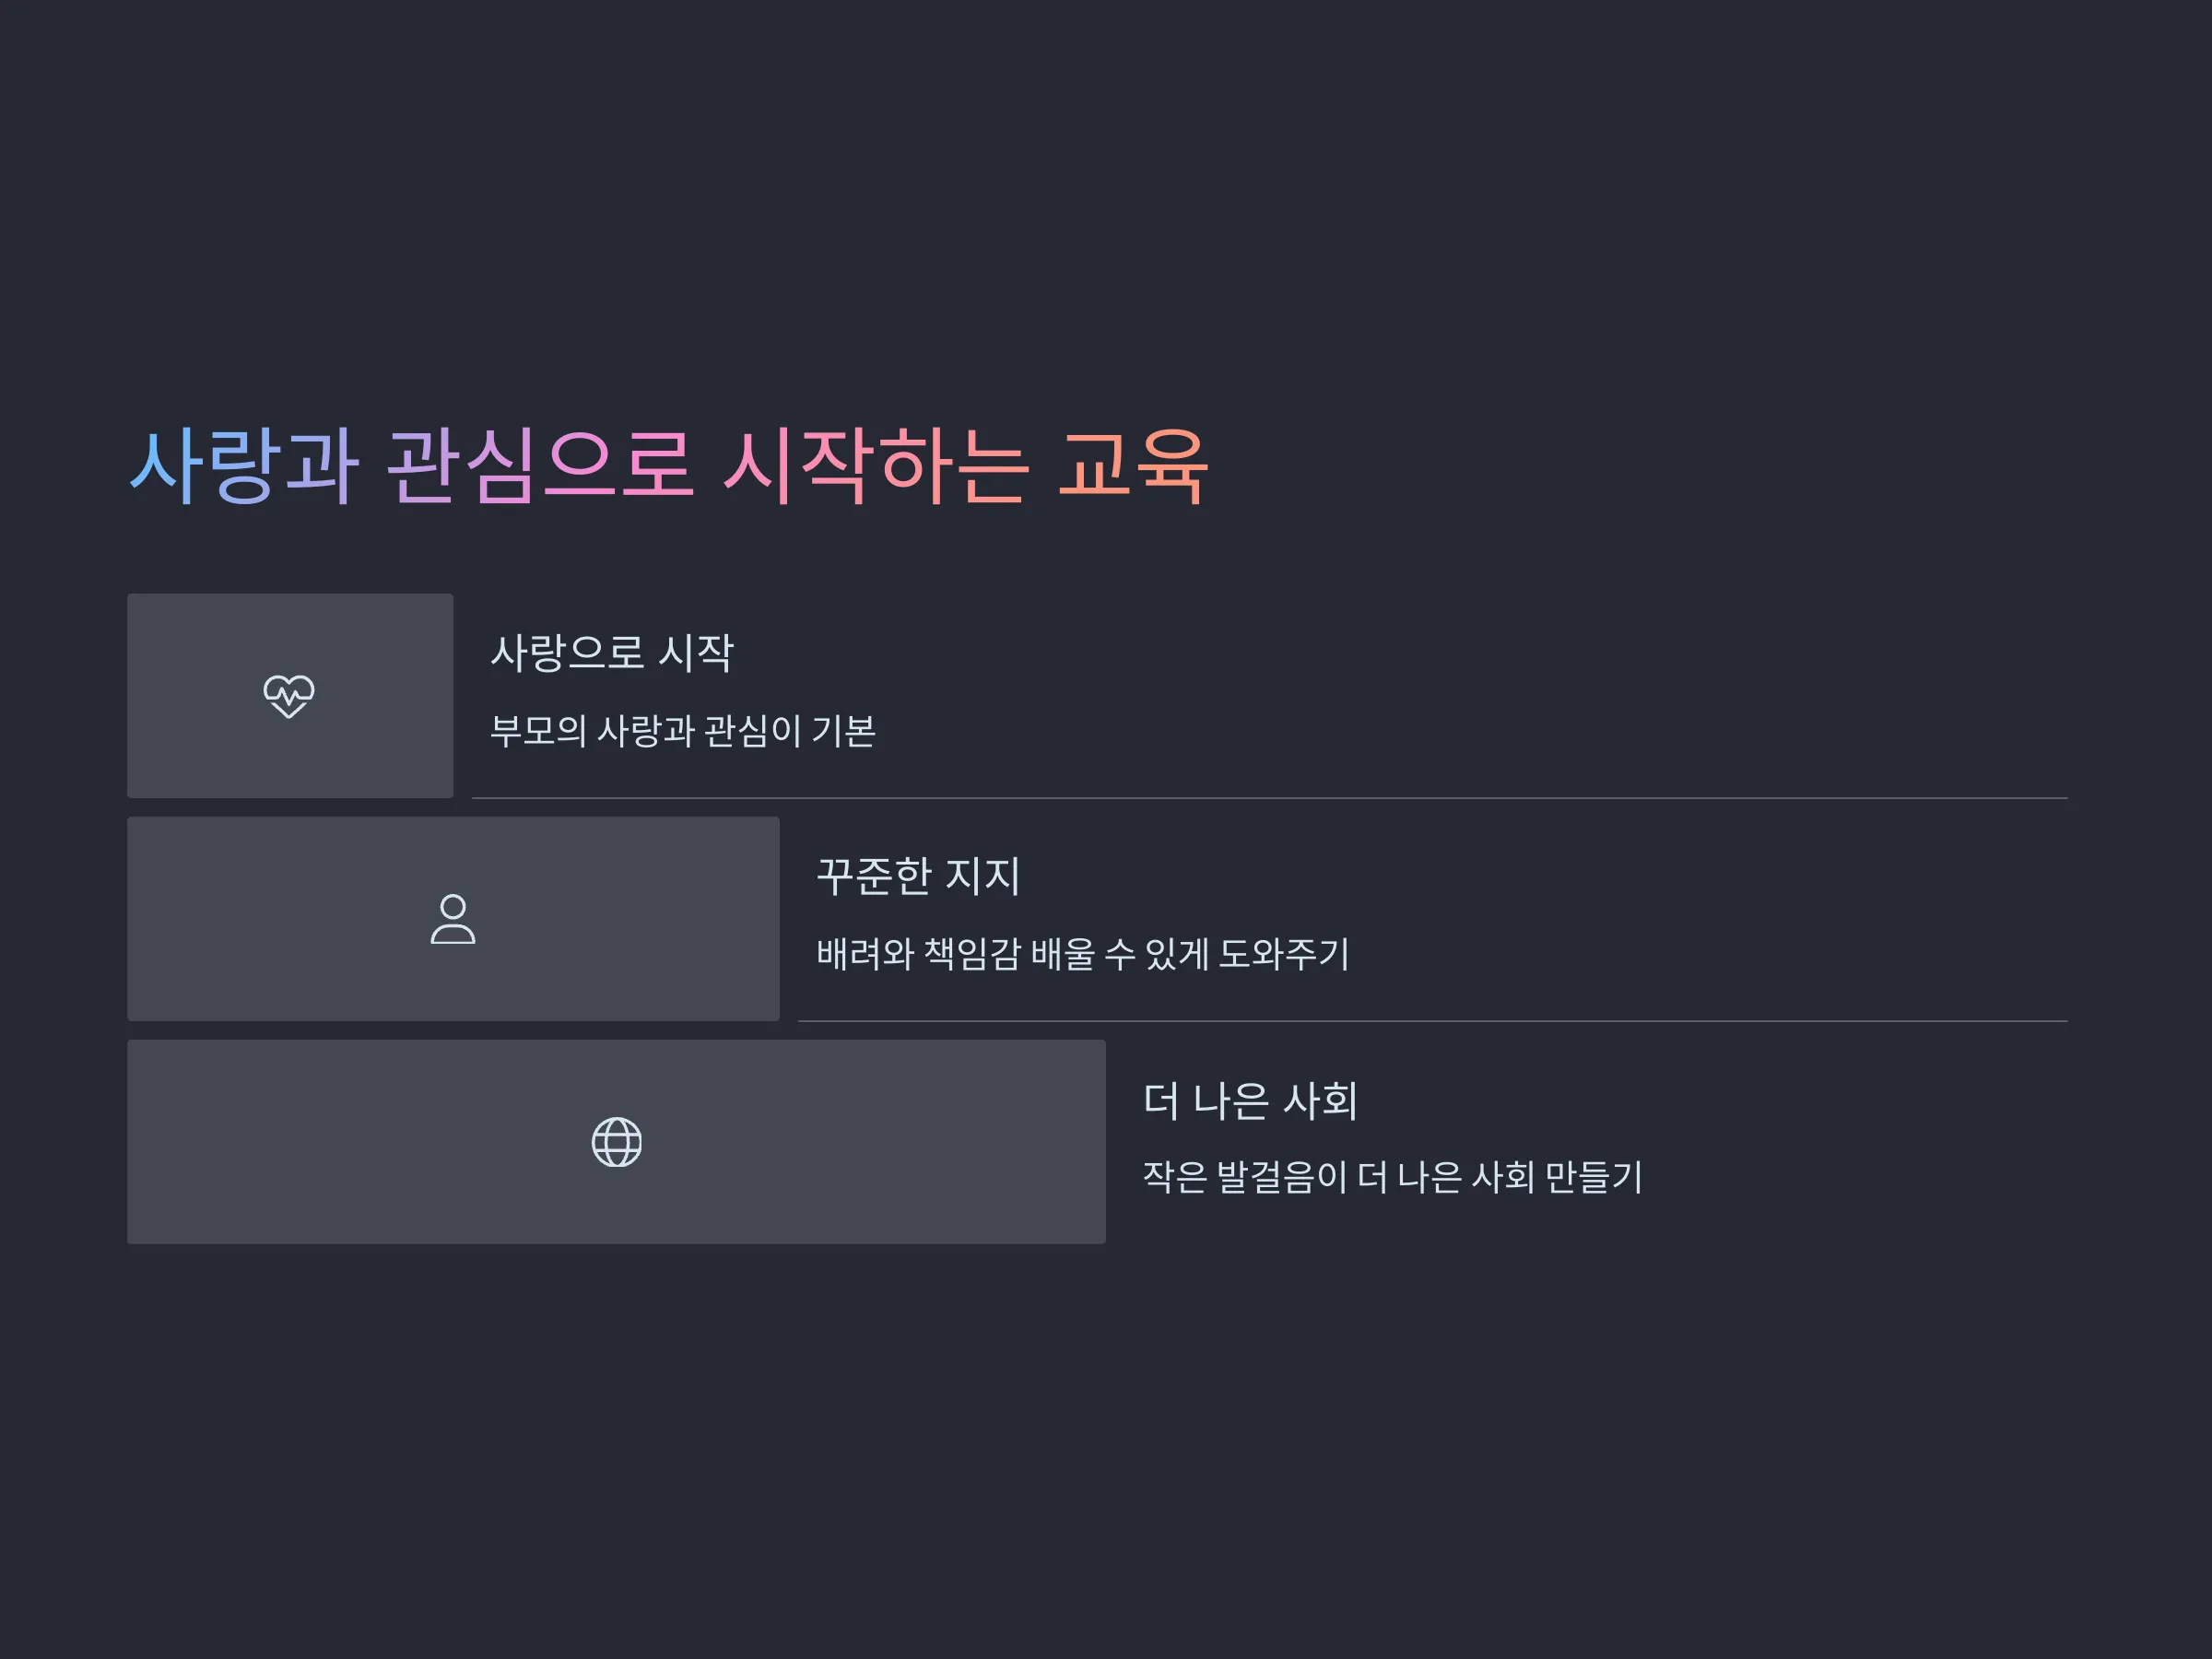The width and height of the screenshot is (2212, 1659).
Task: Select the medium gray box beside person icon
Action: (x=453, y=919)
